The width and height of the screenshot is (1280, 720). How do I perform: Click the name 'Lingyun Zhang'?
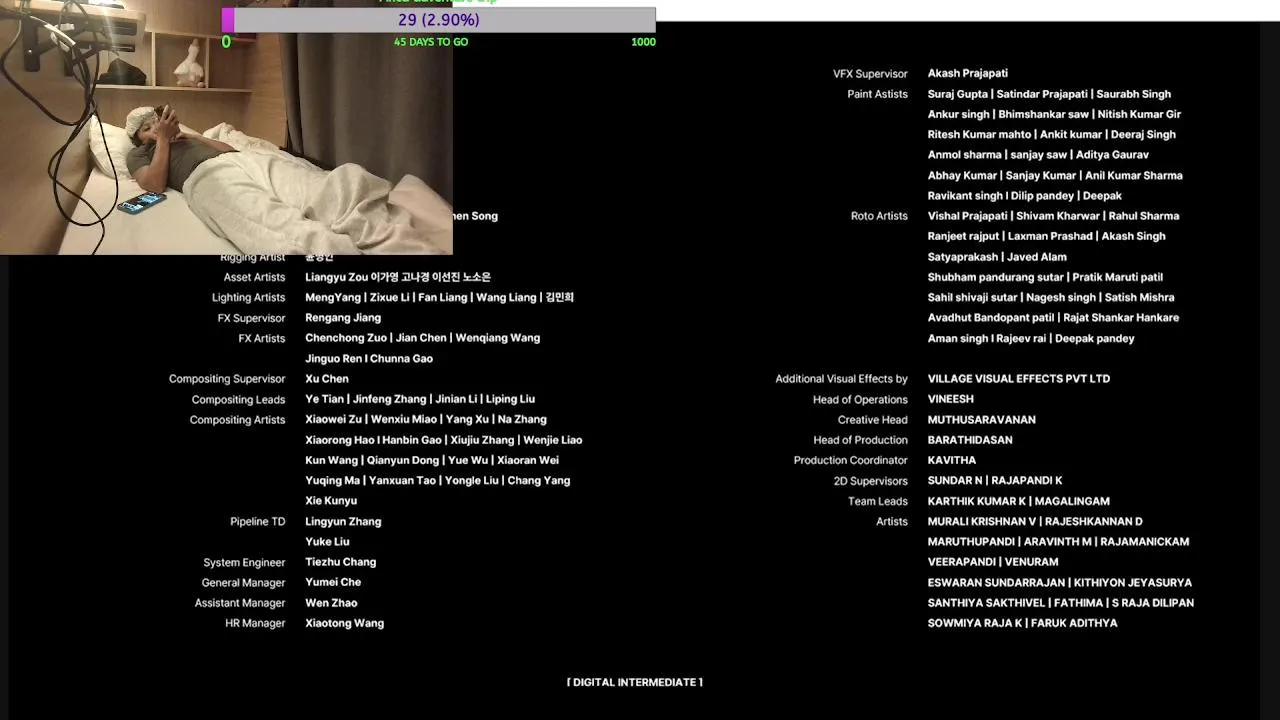343,522
